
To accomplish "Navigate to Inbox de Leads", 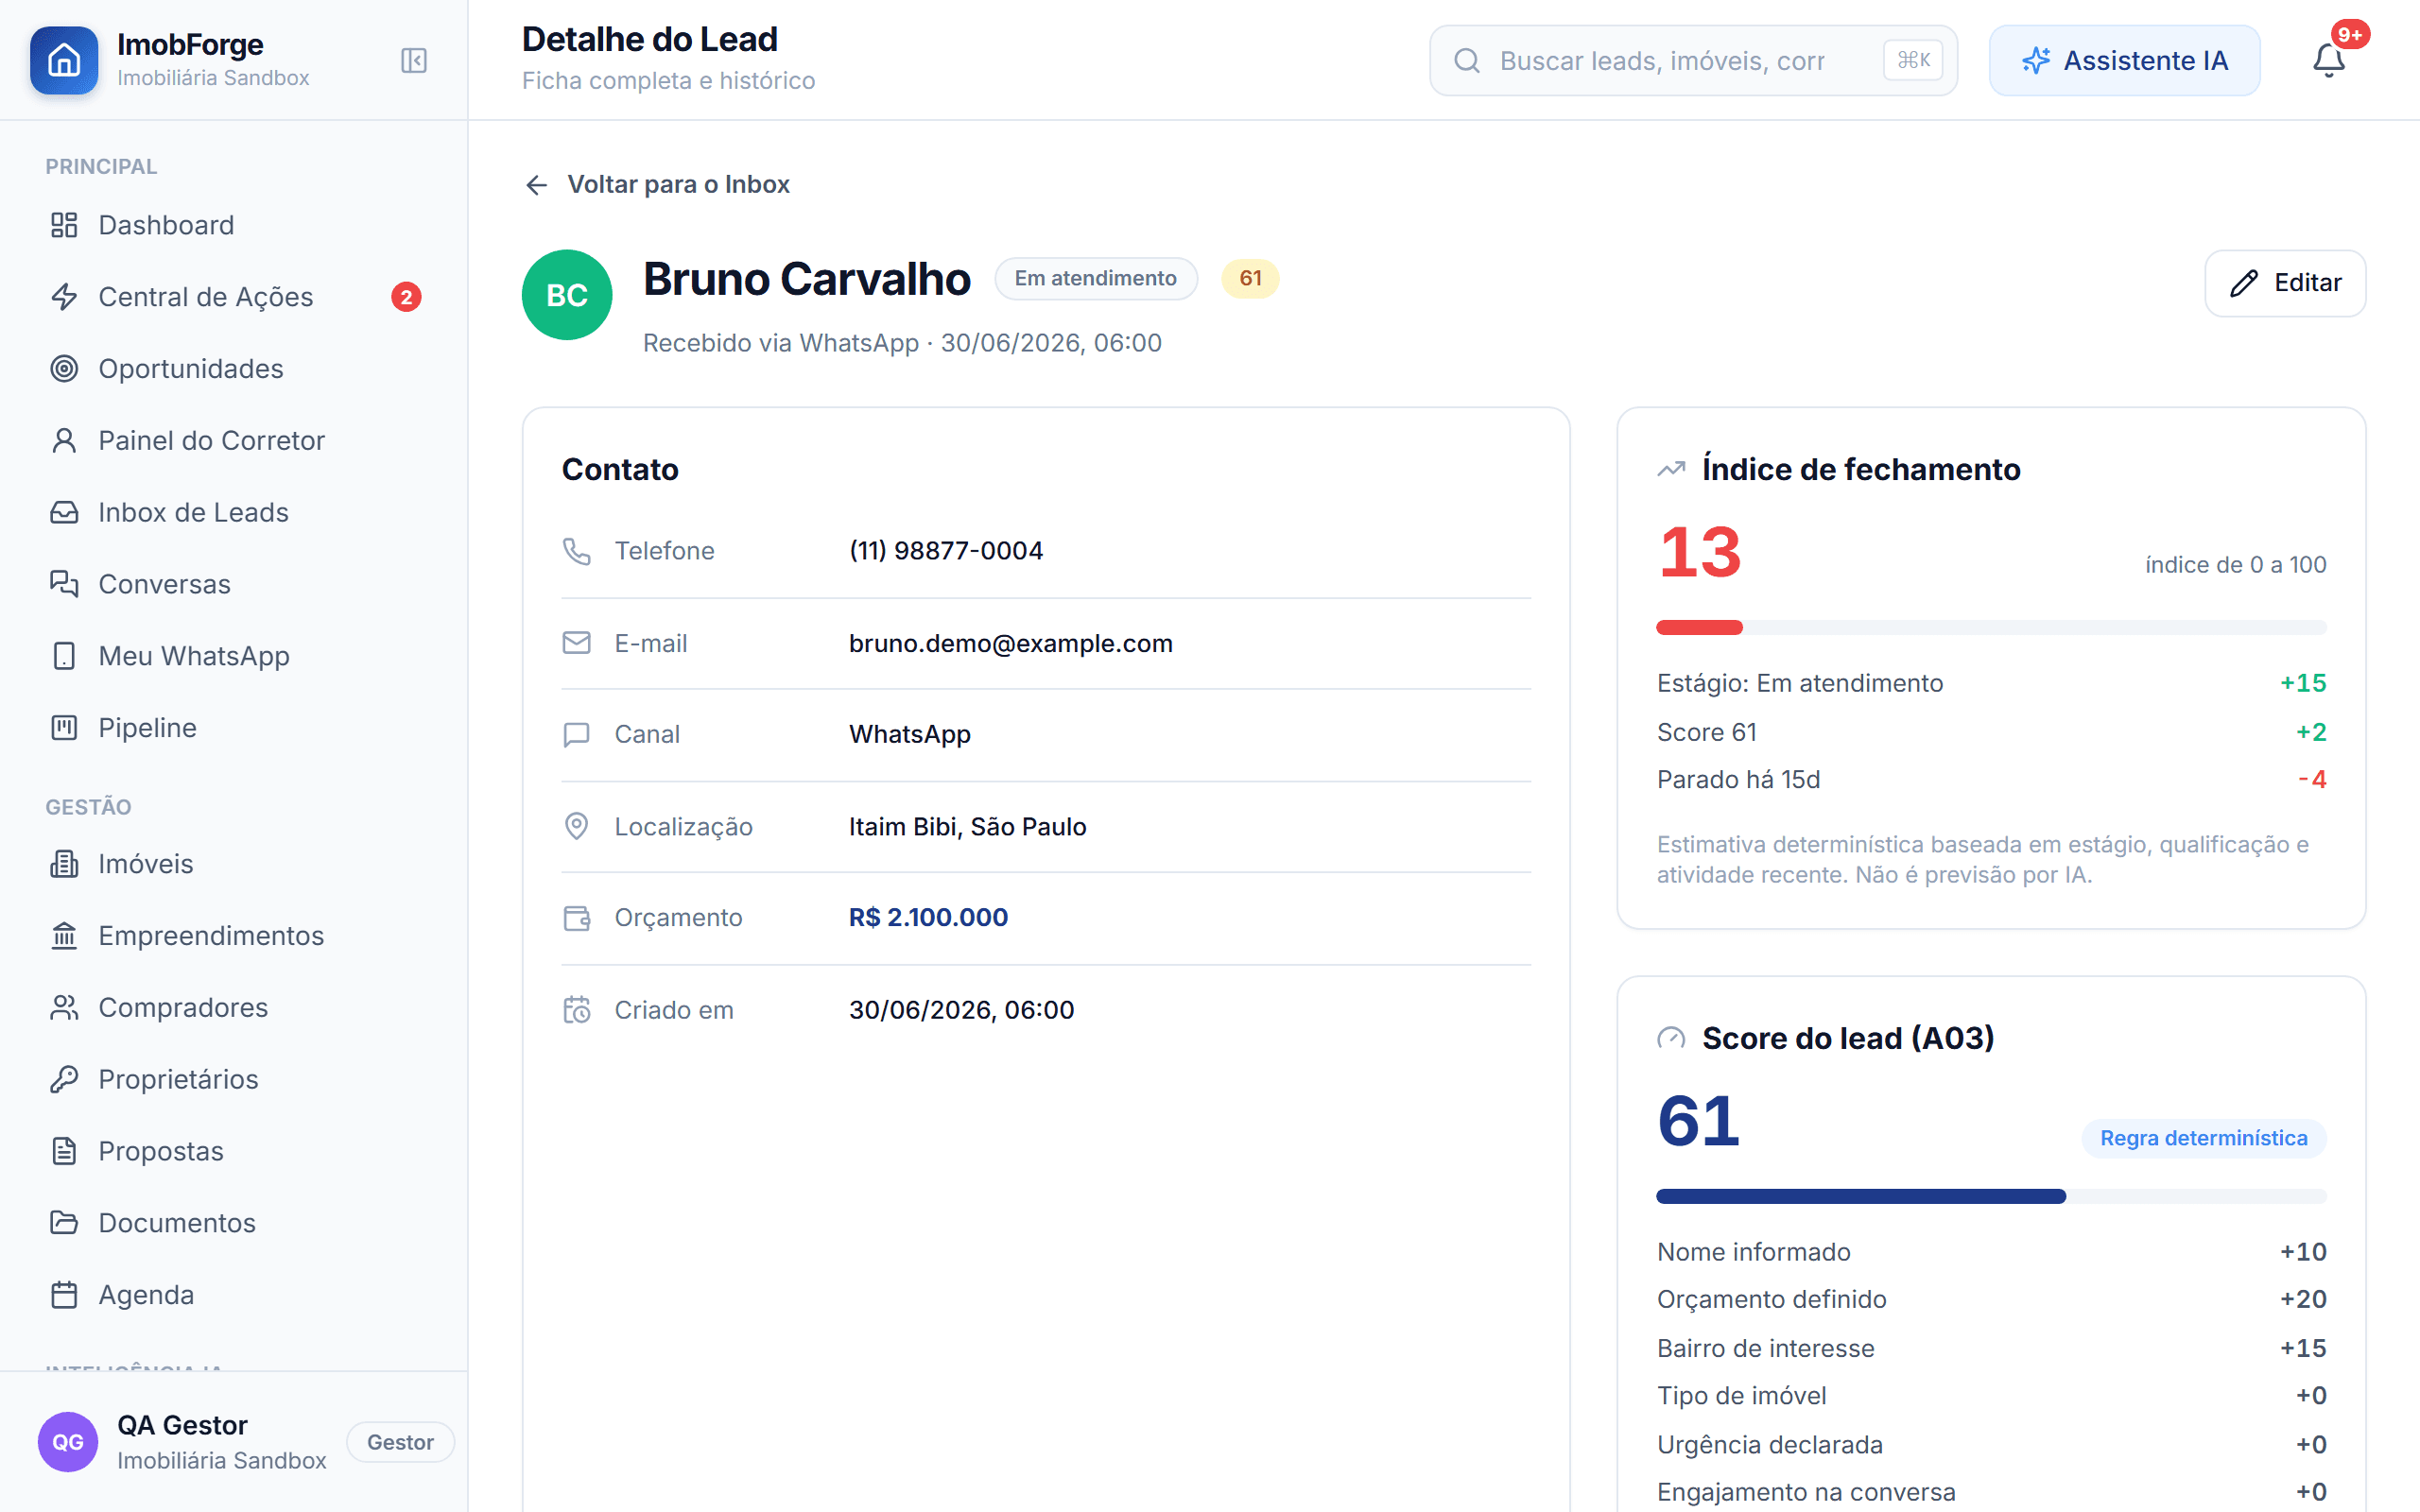I will [234, 513].
